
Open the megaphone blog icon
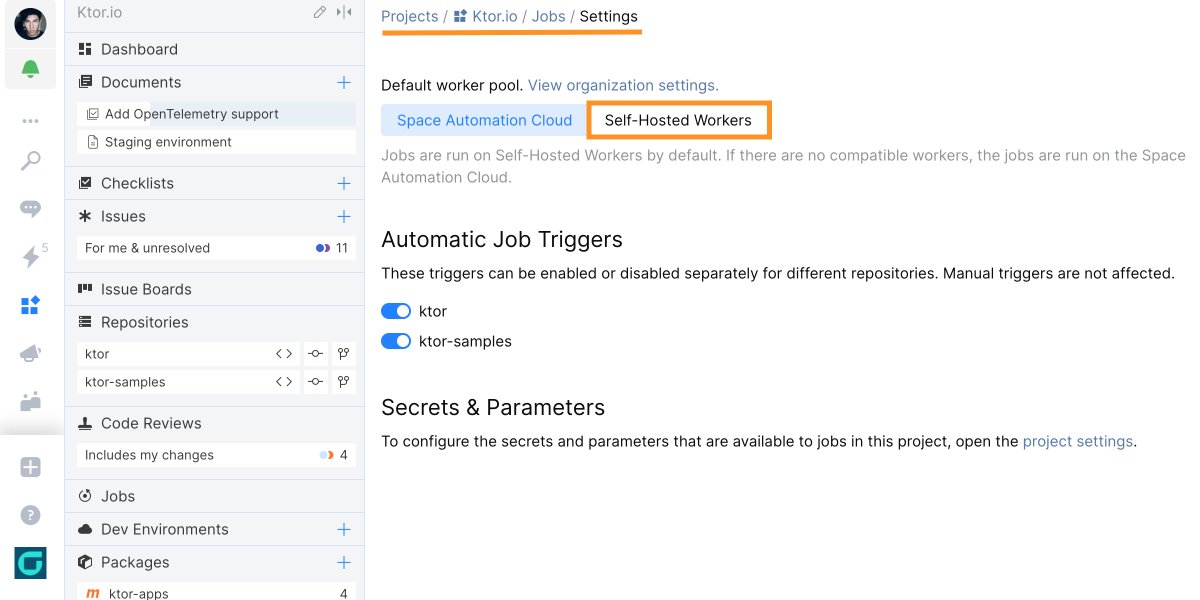coord(31,353)
